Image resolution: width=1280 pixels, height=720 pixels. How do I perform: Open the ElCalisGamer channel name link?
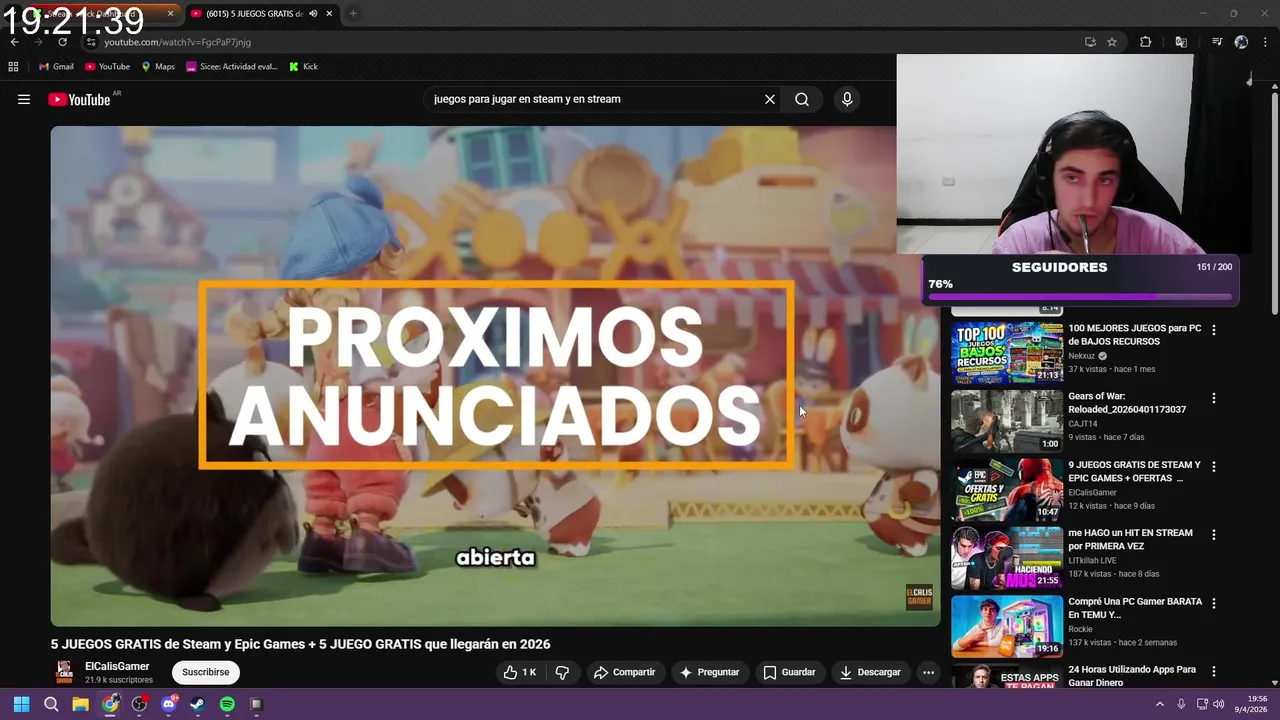117,666
